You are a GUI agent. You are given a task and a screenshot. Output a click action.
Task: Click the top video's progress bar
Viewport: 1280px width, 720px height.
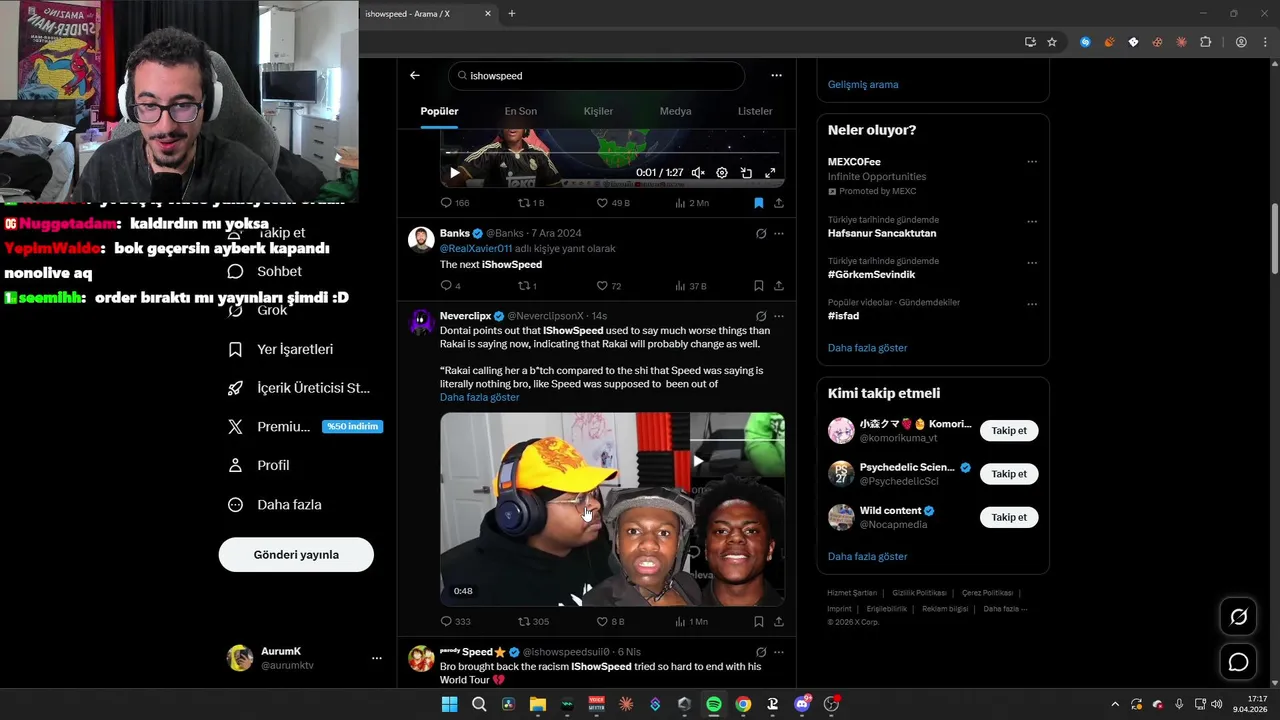pos(612,154)
